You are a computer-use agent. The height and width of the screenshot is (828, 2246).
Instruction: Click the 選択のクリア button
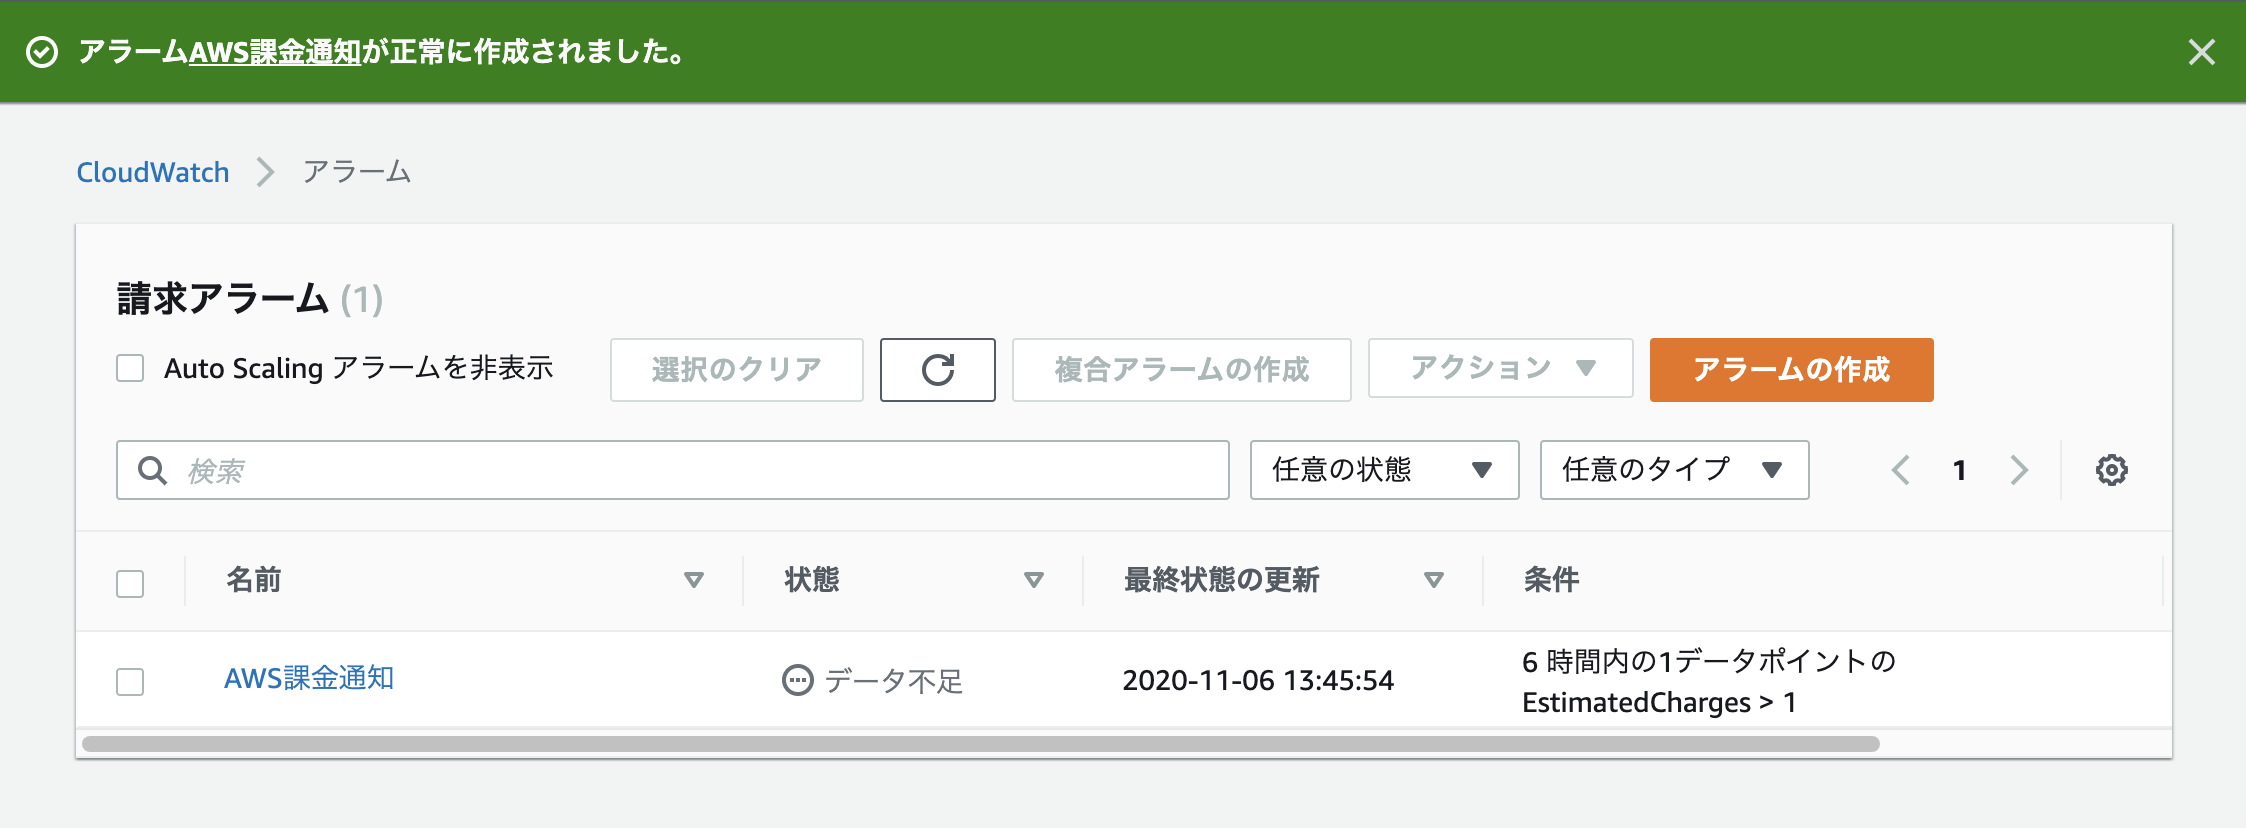tap(737, 370)
